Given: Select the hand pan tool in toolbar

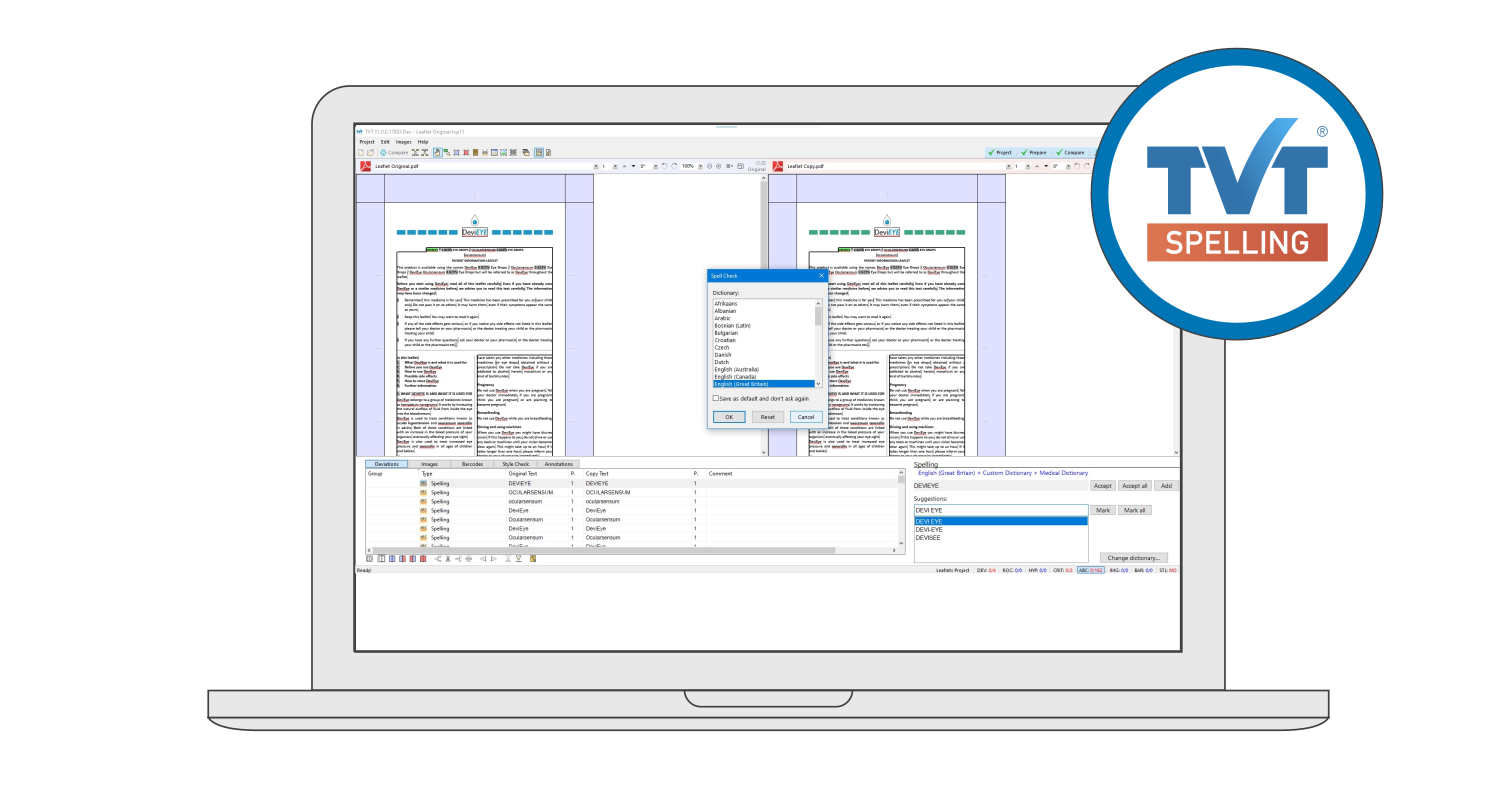Looking at the screenshot, I should pos(437,152).
